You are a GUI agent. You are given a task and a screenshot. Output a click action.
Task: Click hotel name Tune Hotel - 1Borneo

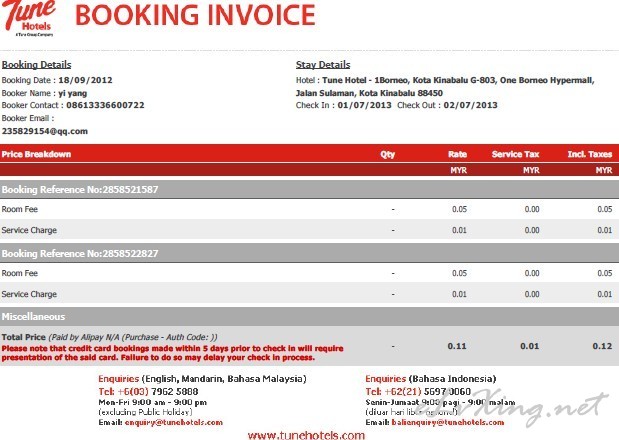coord(365,81)
